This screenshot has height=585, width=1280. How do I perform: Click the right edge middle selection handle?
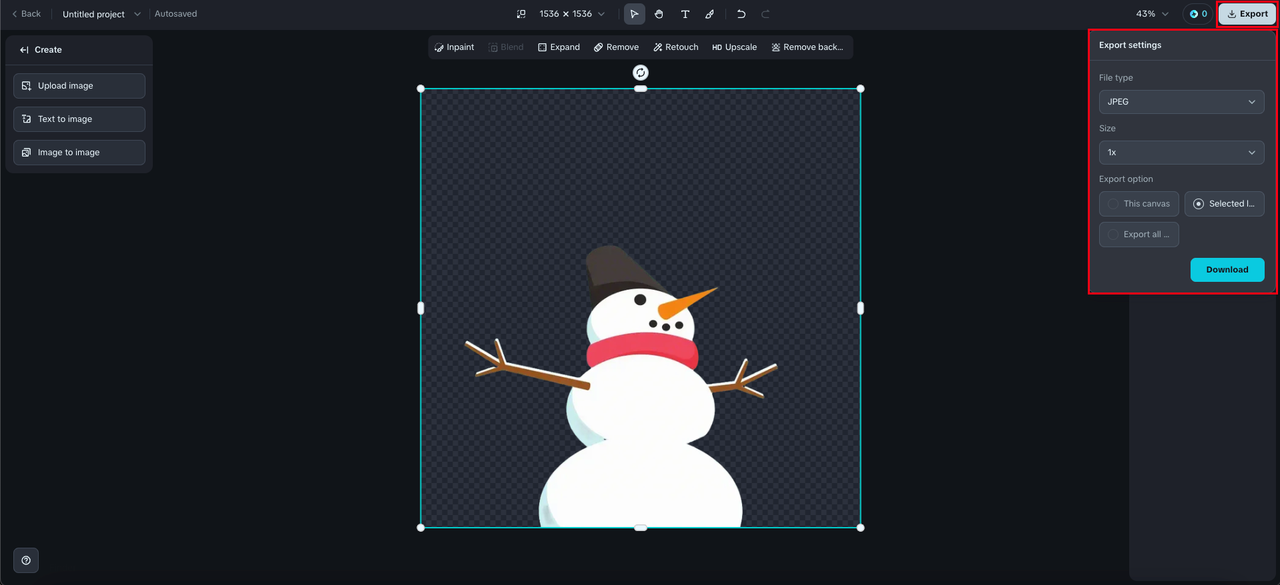[x=860, y=308]
